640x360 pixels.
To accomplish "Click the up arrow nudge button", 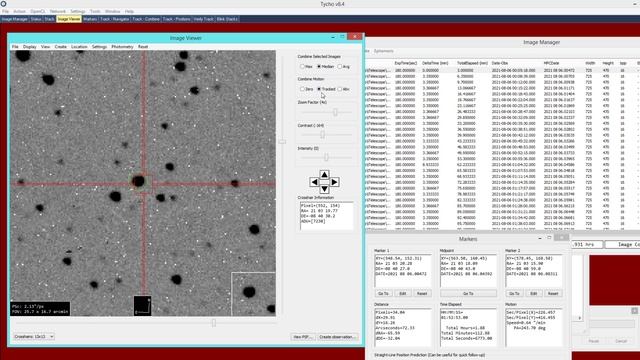I will click(x=324, y=175).
